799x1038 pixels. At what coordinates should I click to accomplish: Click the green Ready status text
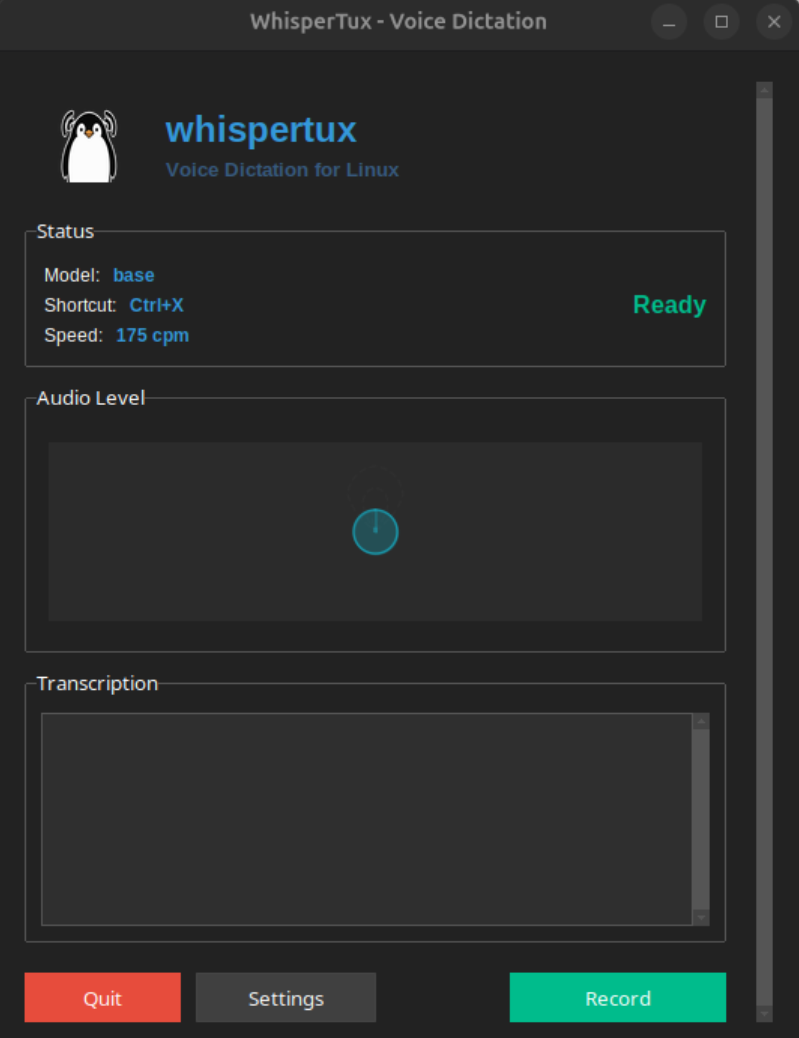(669, 305)
